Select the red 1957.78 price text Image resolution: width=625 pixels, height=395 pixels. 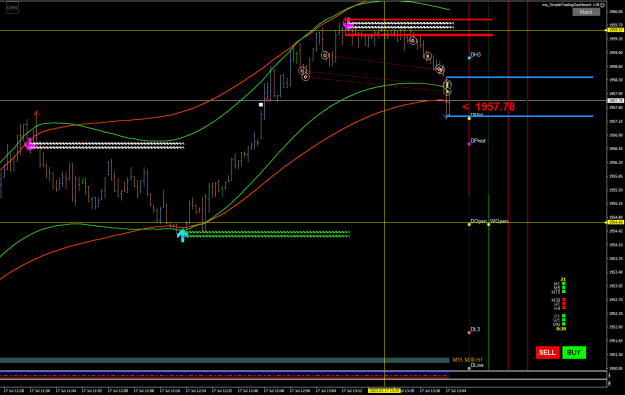[495, 107]
